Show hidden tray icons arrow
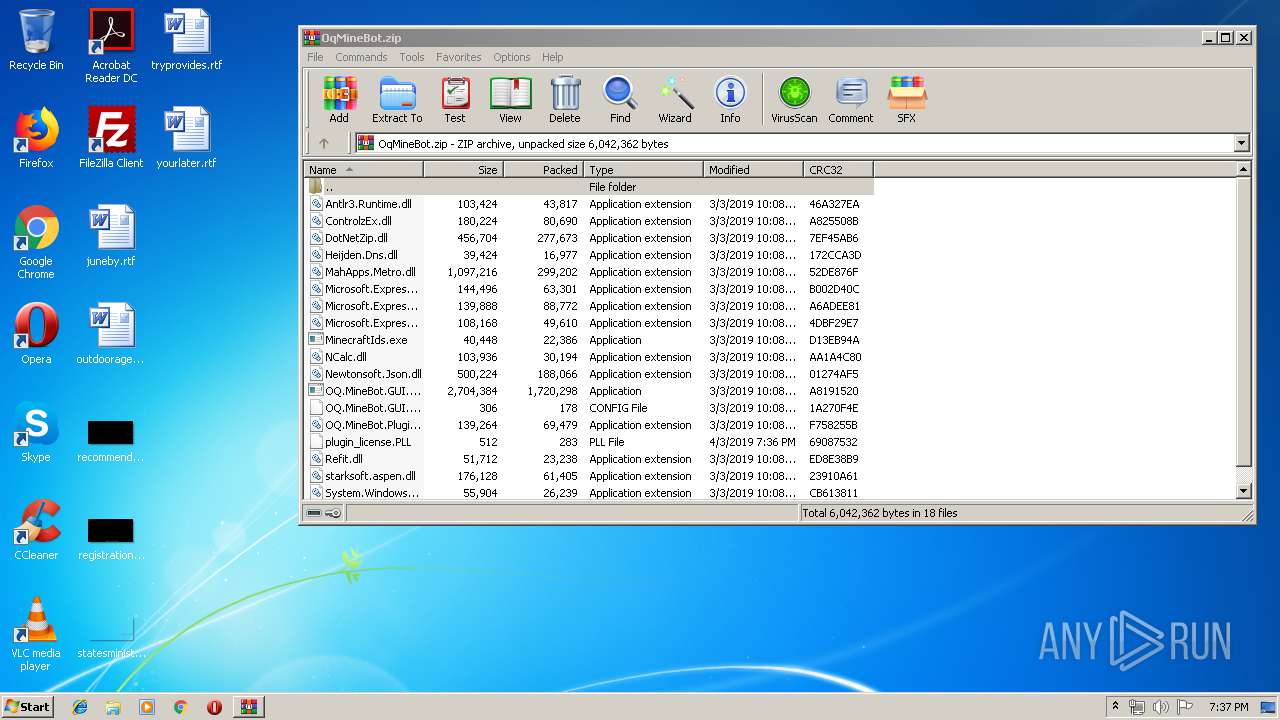Screen dimensions: 1280x720 (x=1115, y=707)
